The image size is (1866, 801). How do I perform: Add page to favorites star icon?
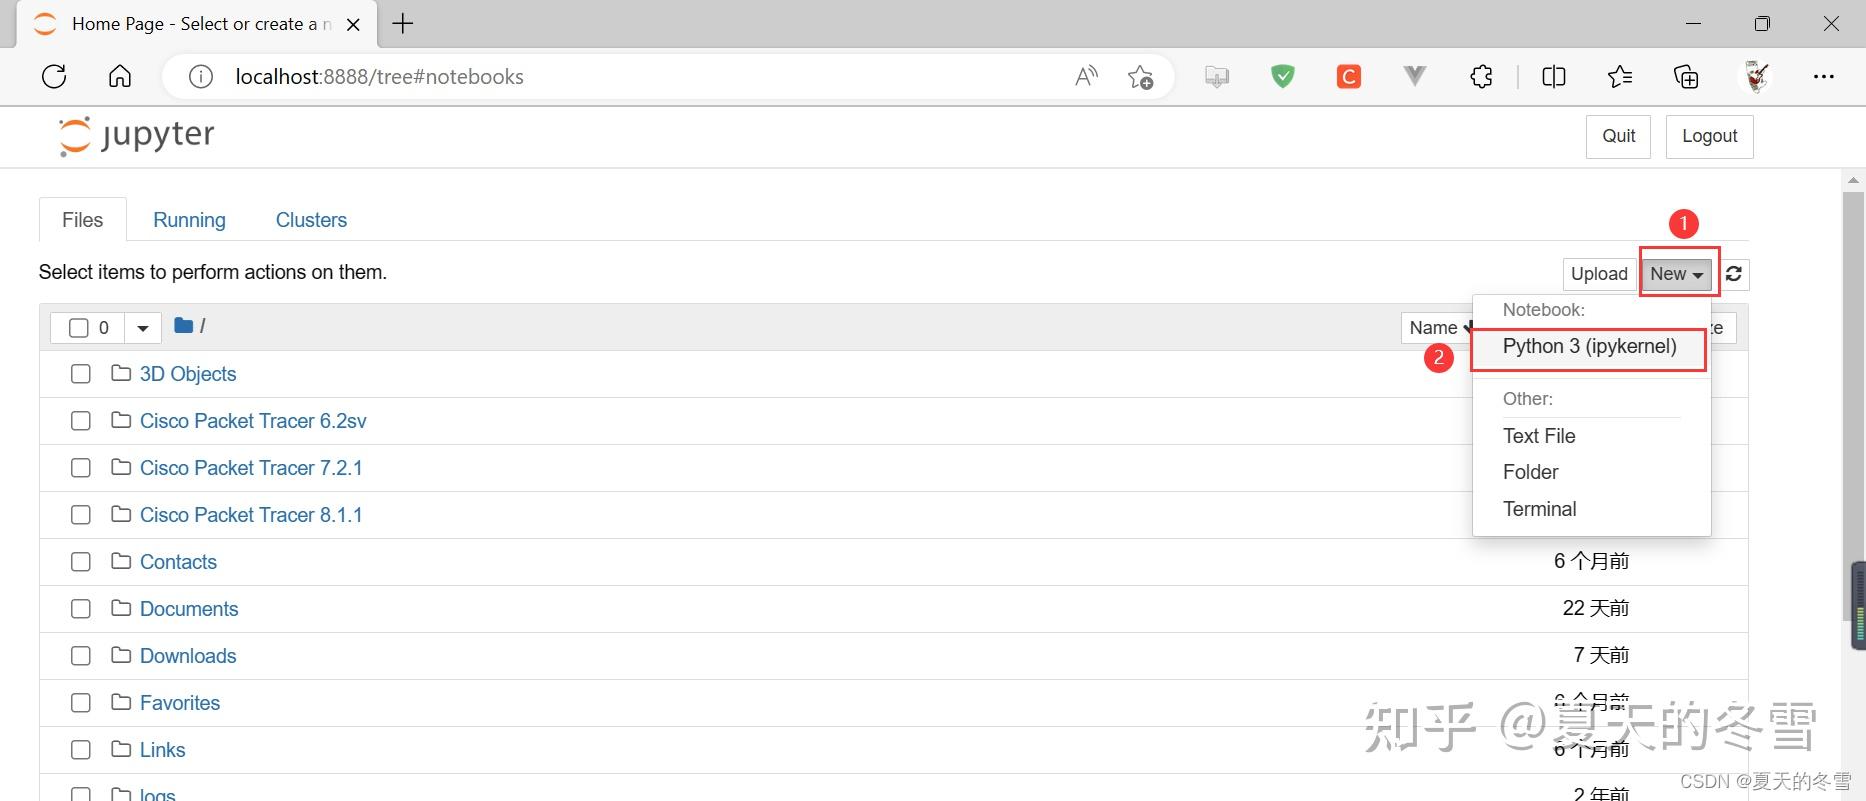click(x=1140, y=77)
